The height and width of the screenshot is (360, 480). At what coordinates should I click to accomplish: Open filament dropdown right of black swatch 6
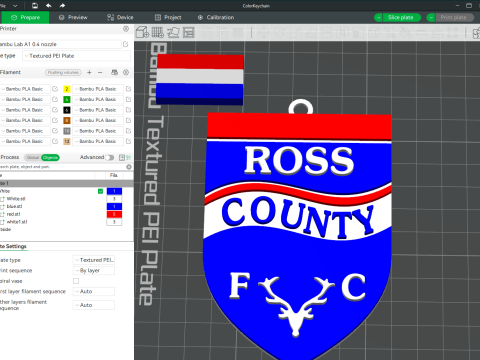point(98,110)
